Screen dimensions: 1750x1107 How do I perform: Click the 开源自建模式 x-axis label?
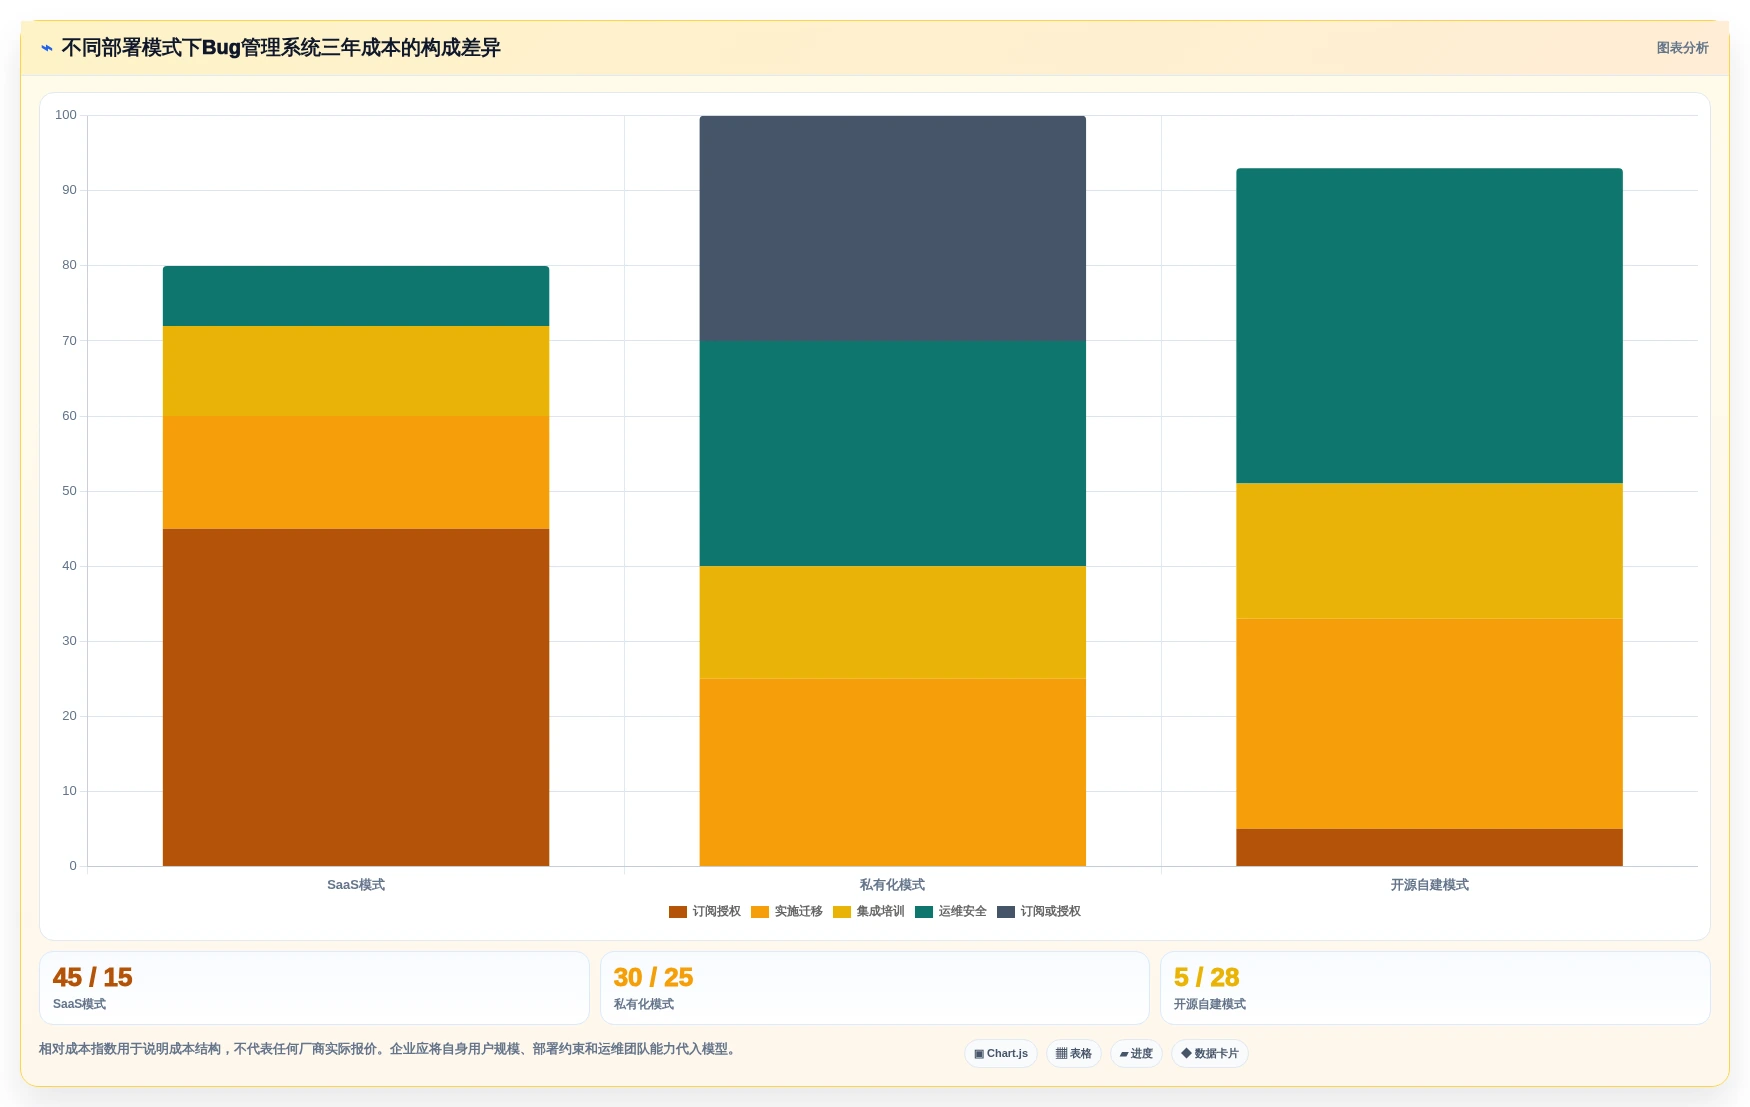(1429, 885)
